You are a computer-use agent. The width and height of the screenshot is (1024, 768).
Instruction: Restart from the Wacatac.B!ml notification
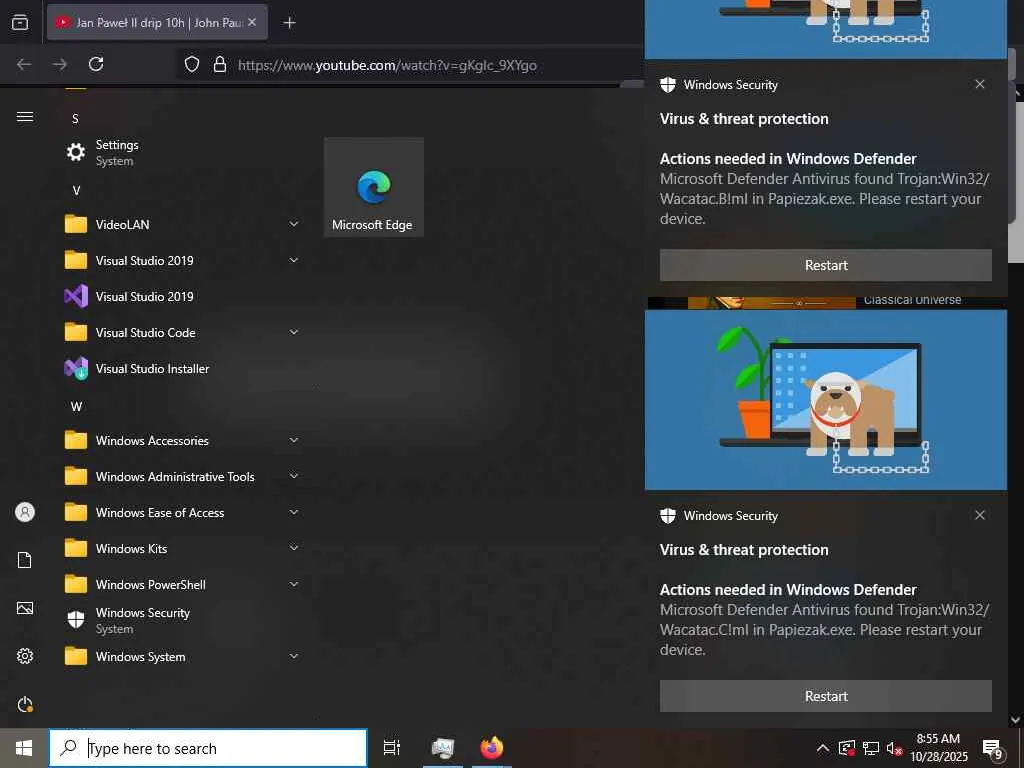pos(825,265)
